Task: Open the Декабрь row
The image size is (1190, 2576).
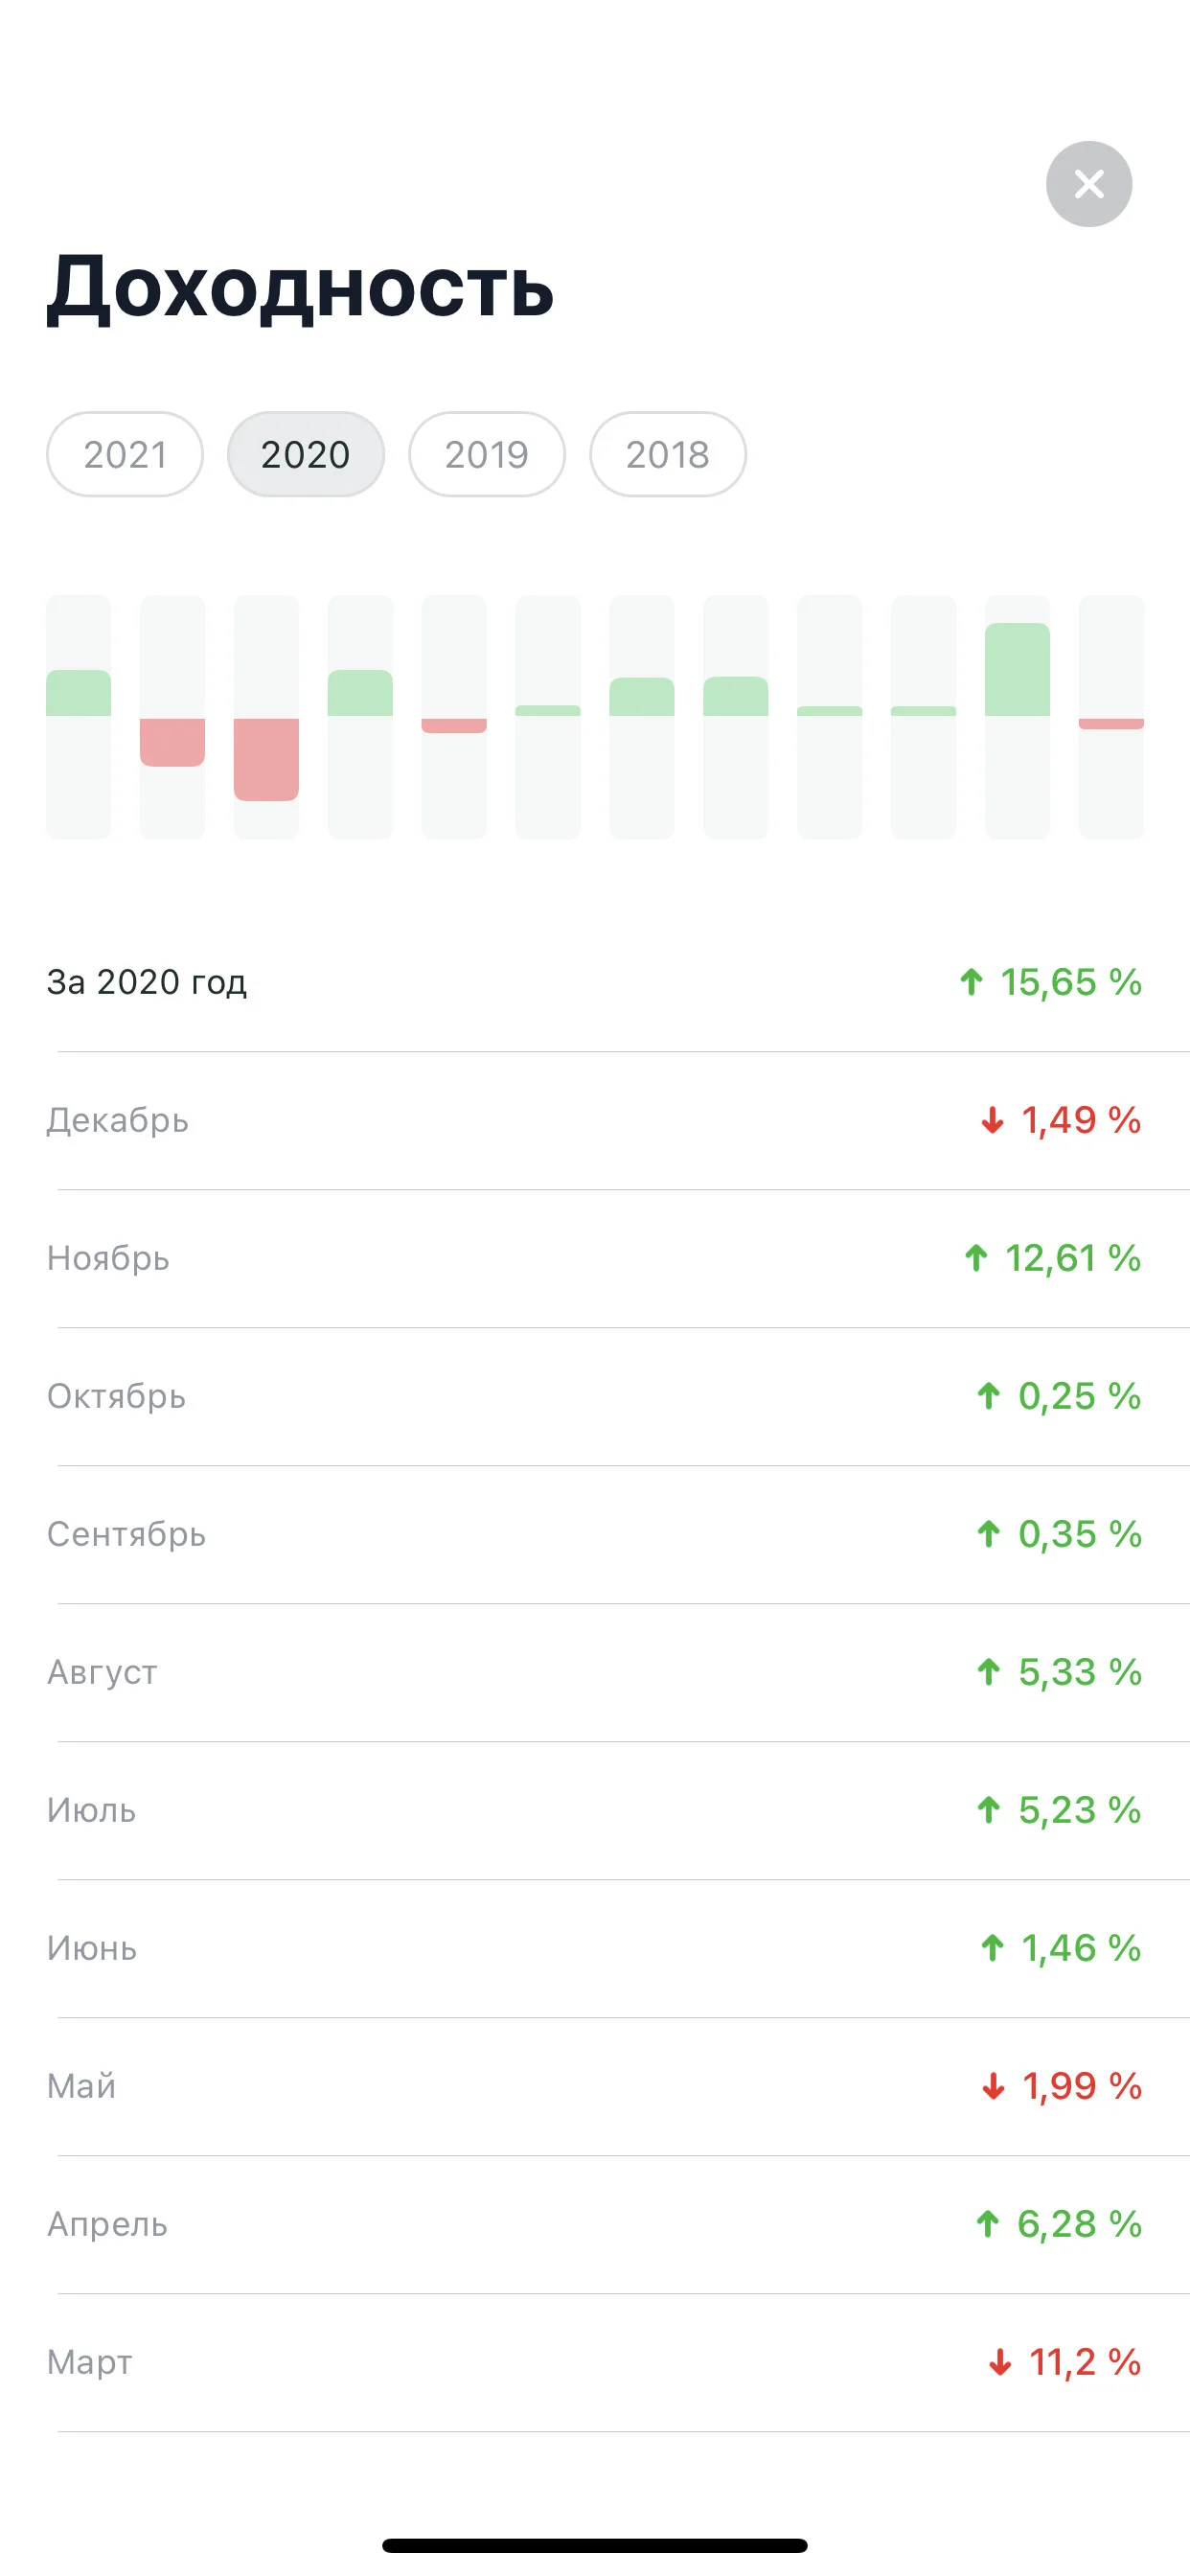Action: click(x=595, y=1120)
